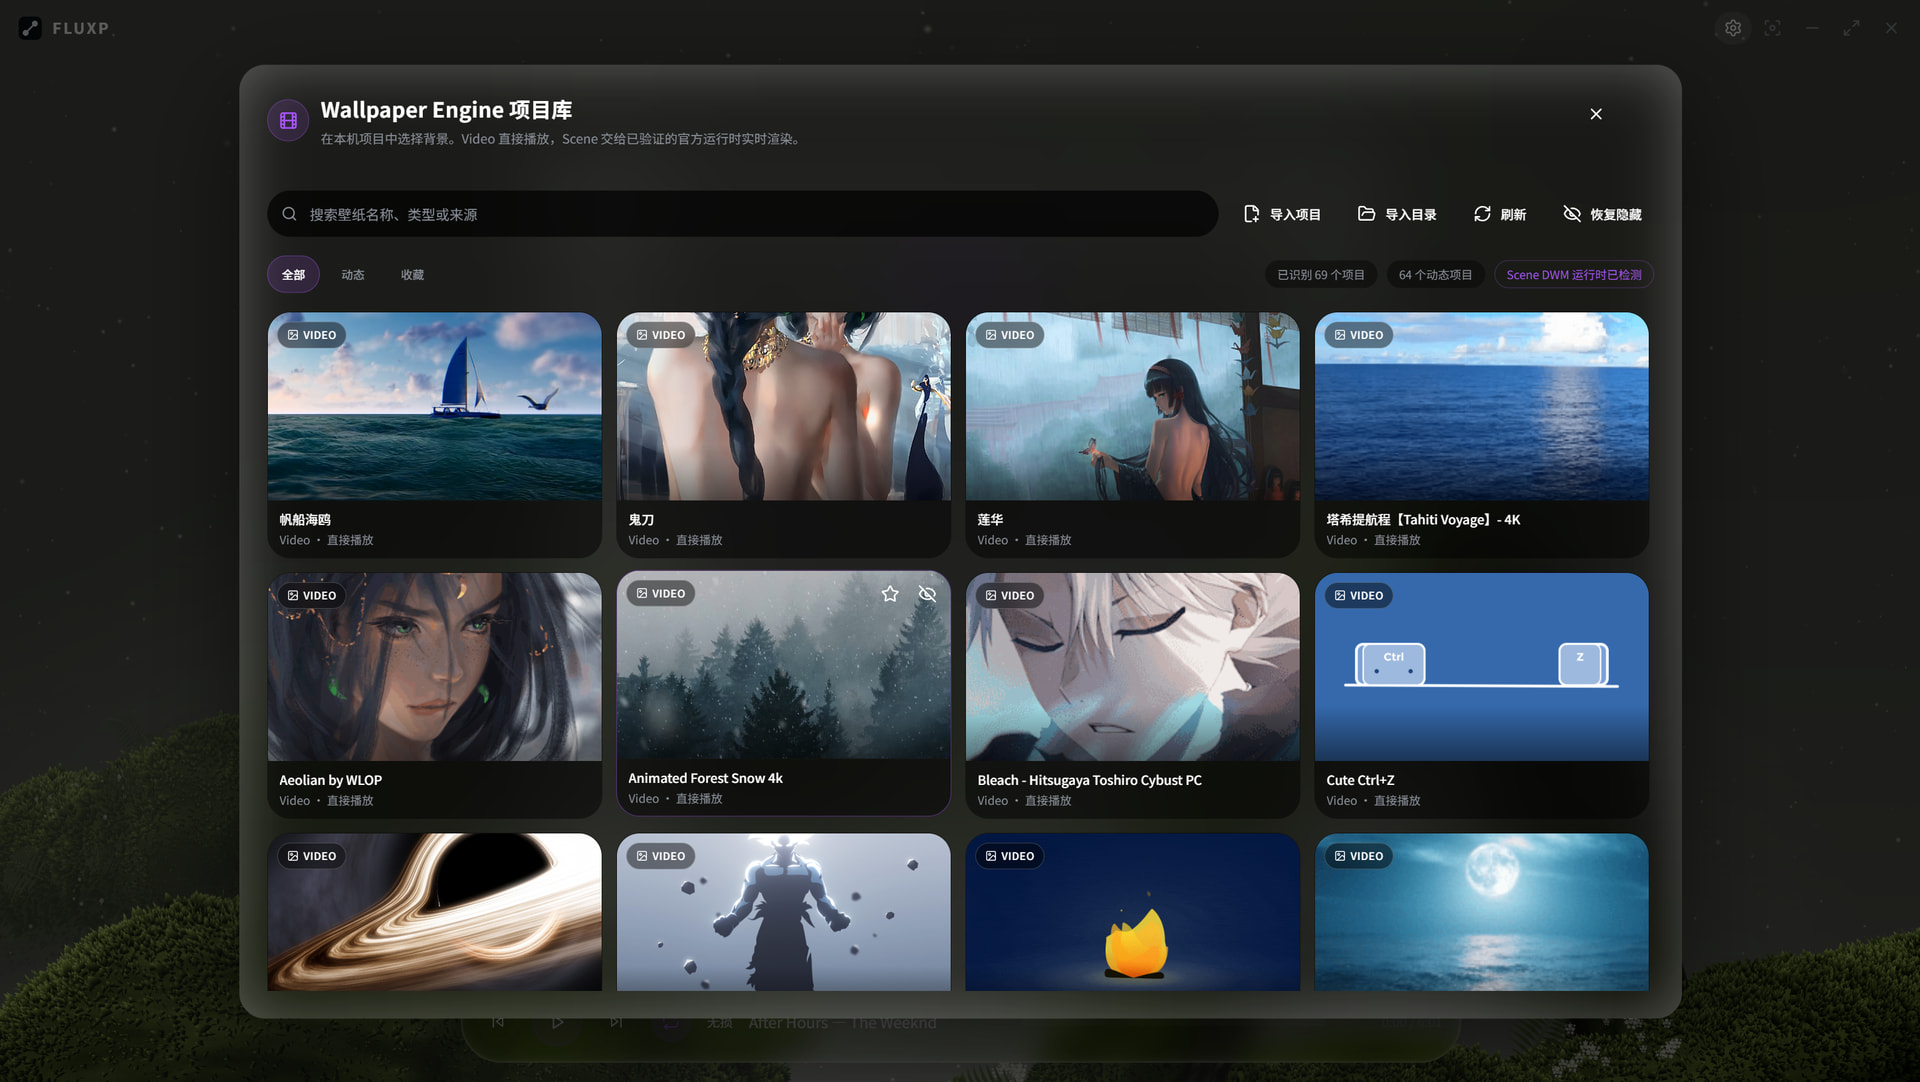Click VIDEO badge on Tahiti Voyage card

click(1359, 335)
